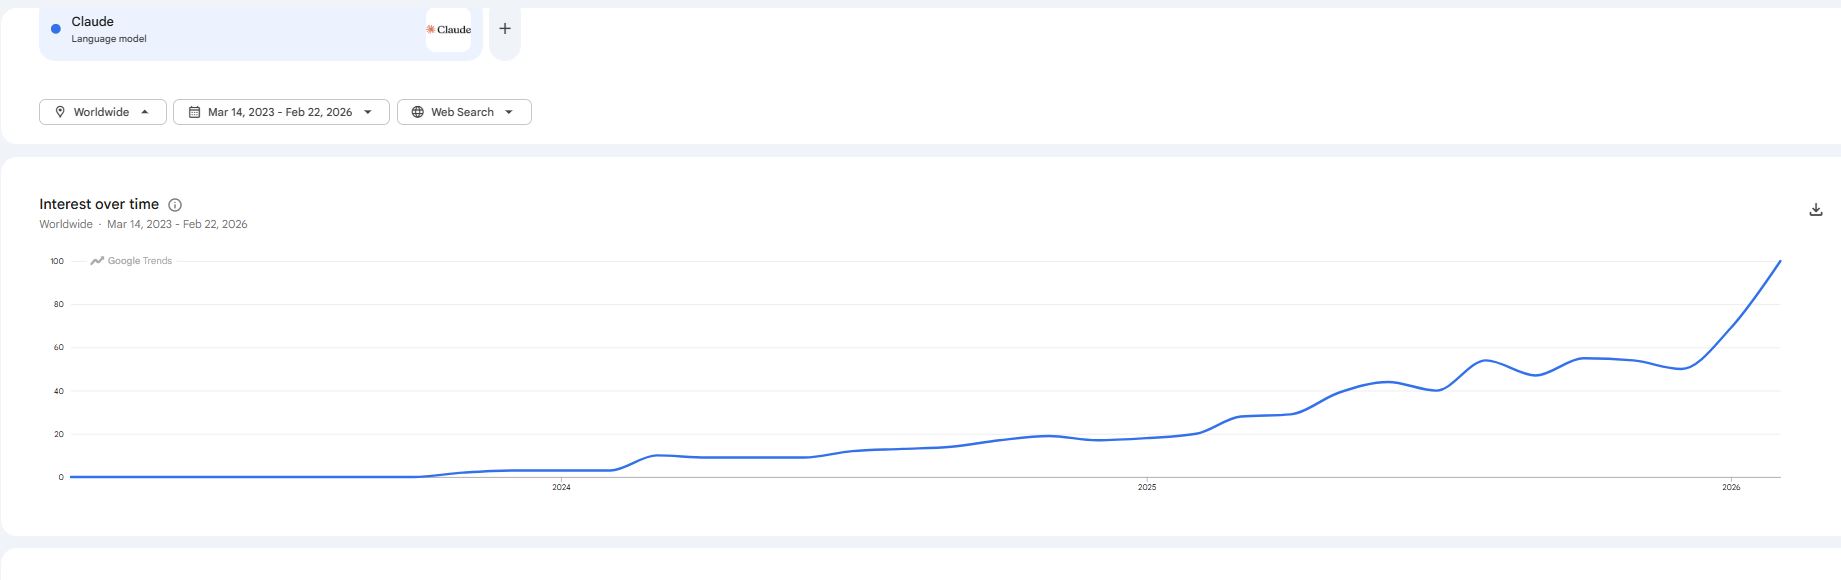Screen dimensions: 1841x580
Task: Click the Claude search term name
Action: tap(93, 21)
